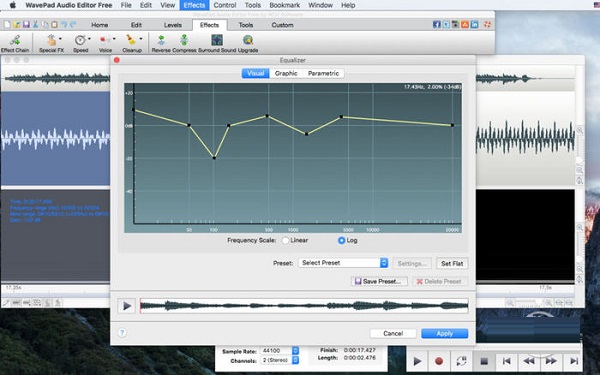Click the Fast Forward transport button
Image resolution: width=600 pixels, height=375 pixels.
pyautogui.click(x=551, y=361)
